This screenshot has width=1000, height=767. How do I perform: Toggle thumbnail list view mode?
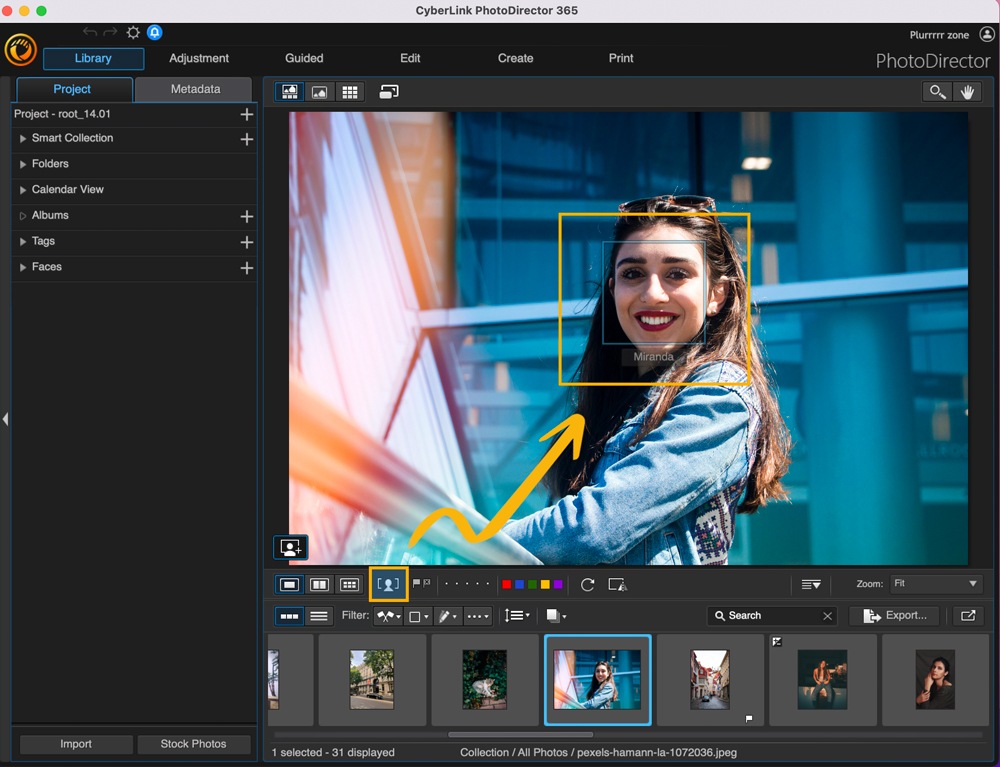coord(318,615)
